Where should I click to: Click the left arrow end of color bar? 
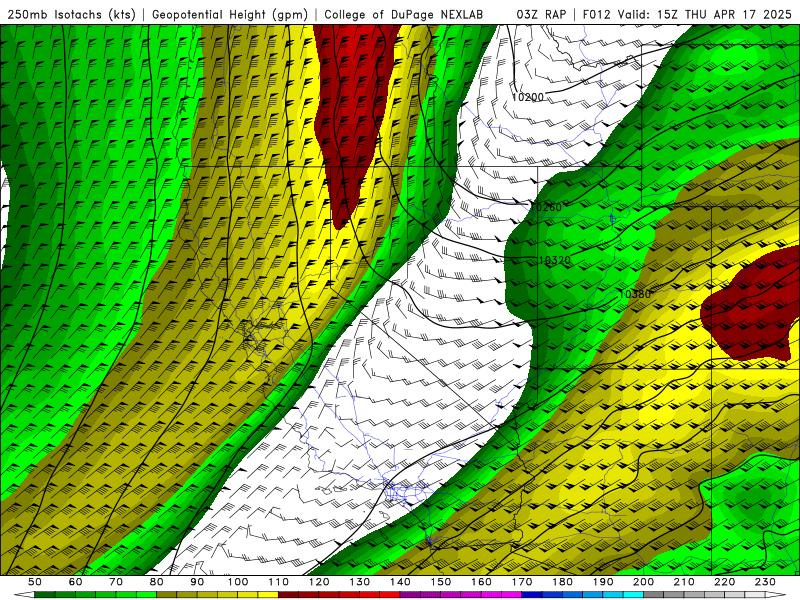pyautogui.click(x=24, y=594)
